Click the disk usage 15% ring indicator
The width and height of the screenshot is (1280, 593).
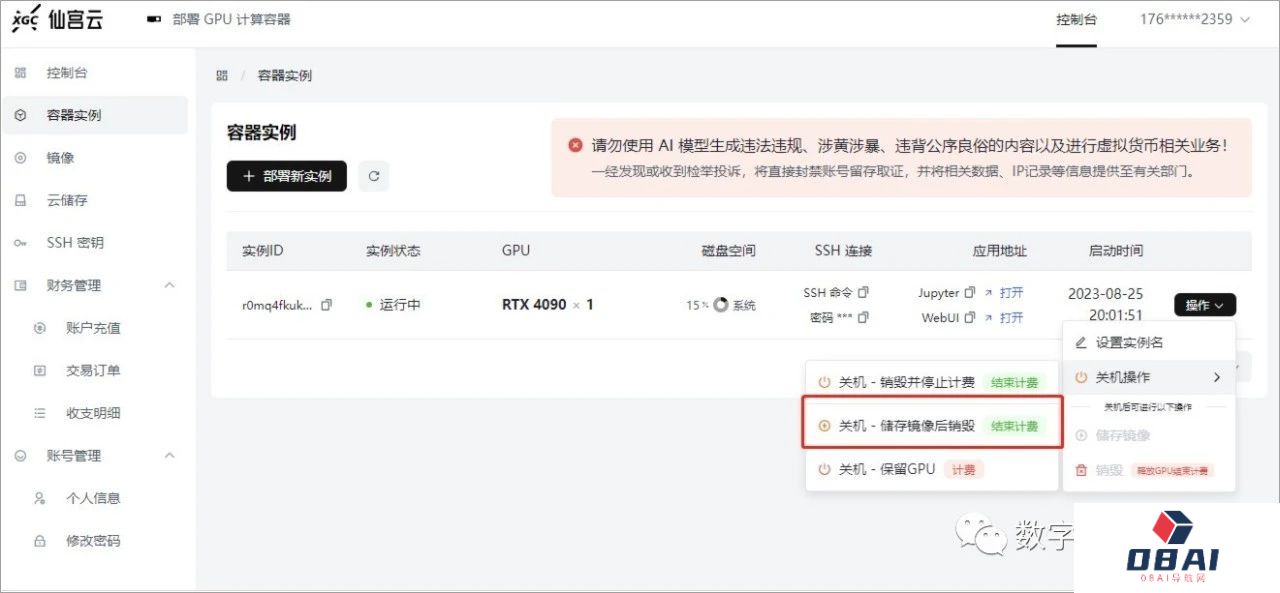720,305
